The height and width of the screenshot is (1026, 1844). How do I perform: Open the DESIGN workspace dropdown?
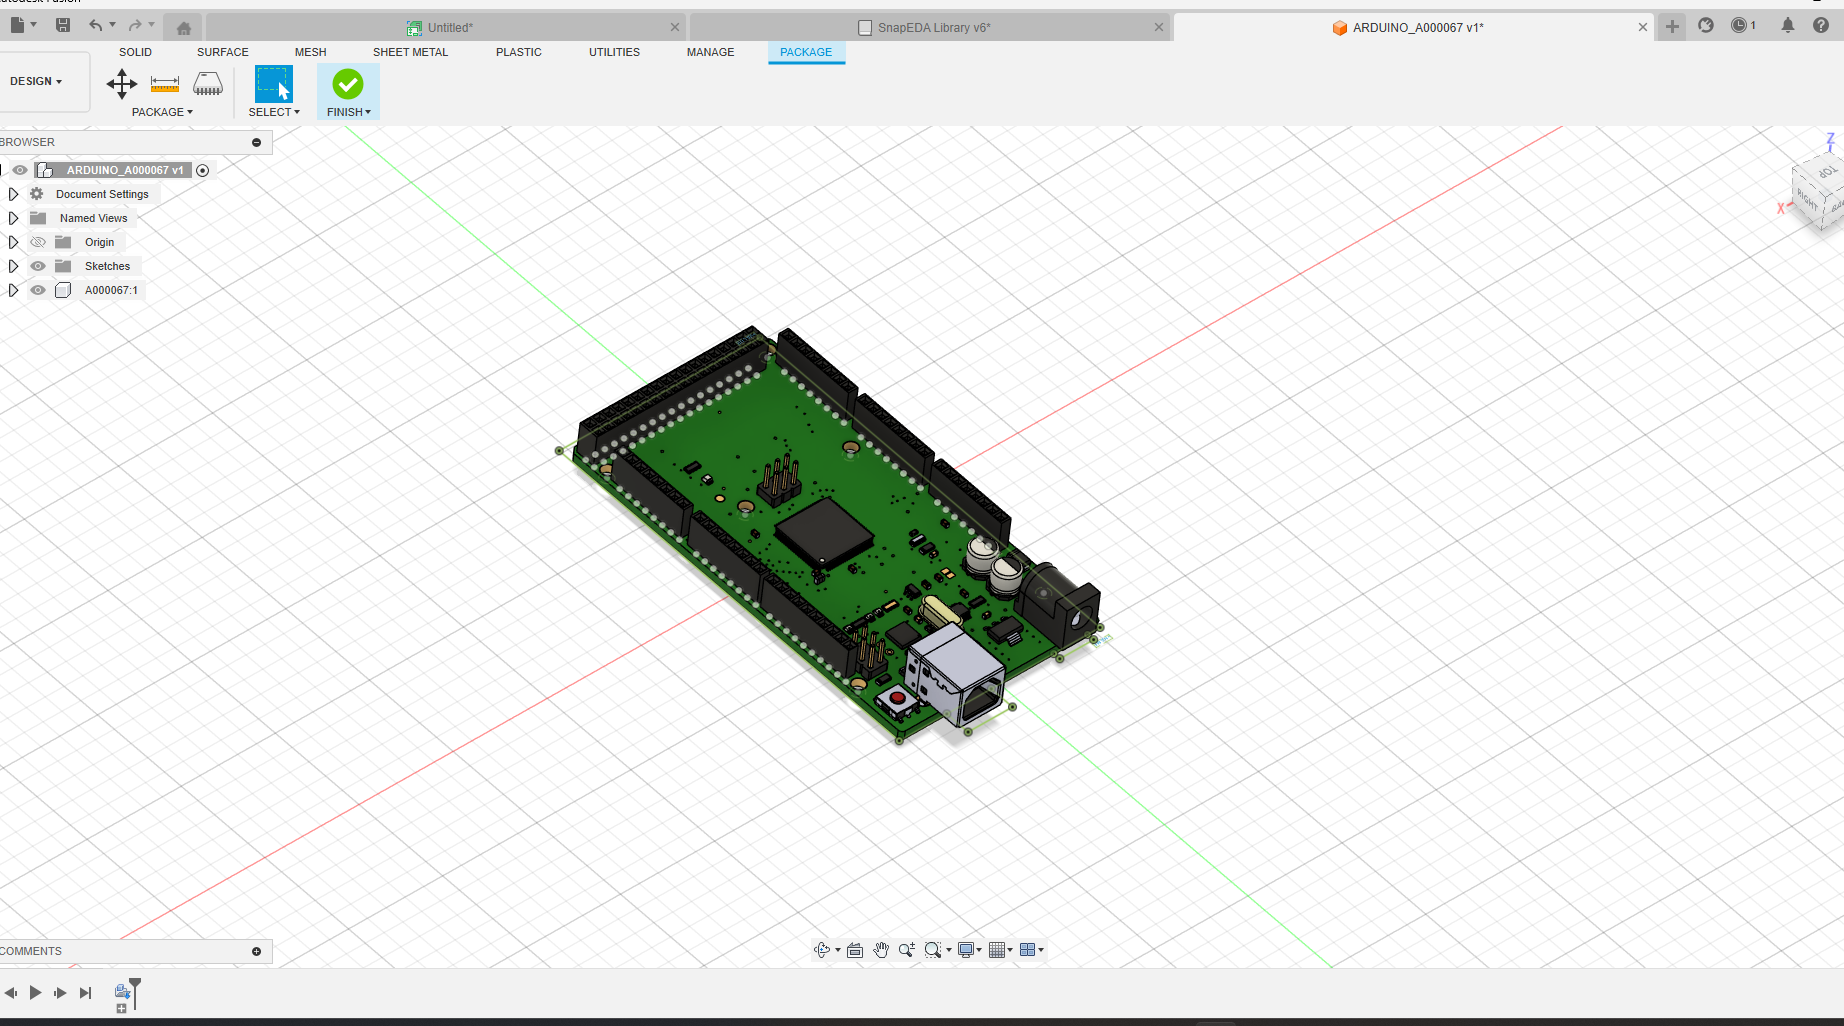[33, 81]
